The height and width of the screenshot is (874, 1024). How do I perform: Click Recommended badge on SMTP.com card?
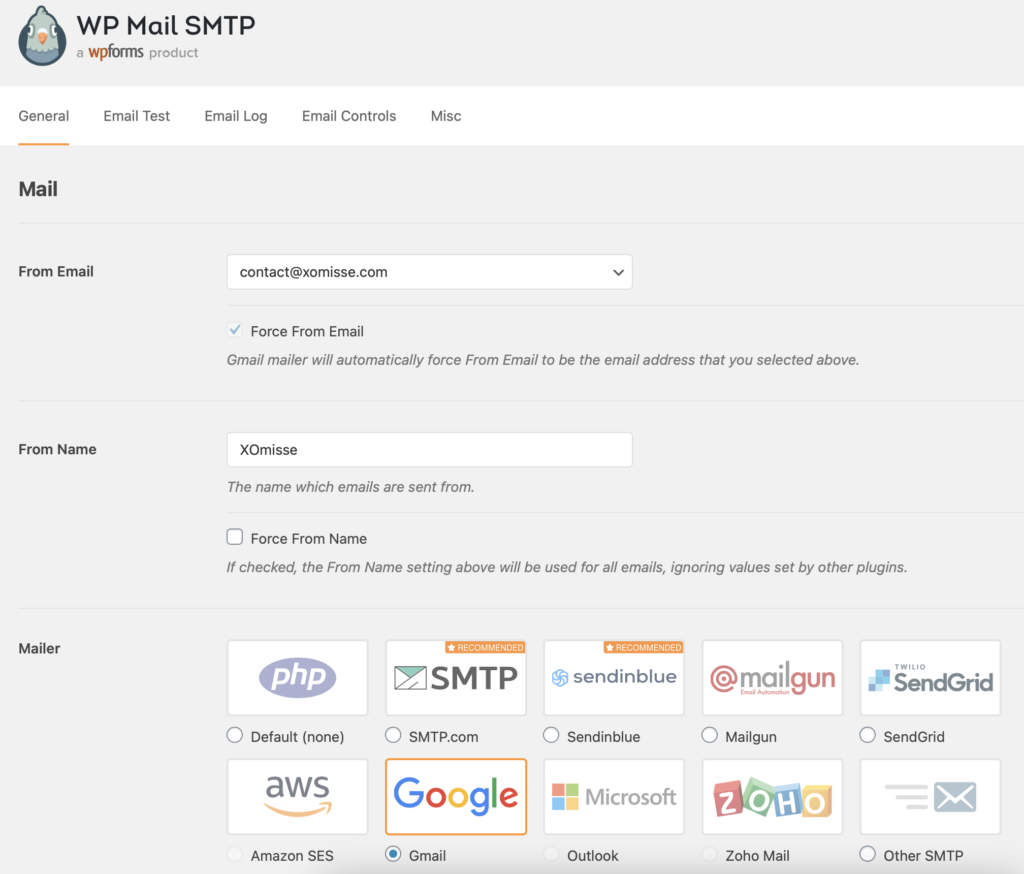point(485,647)
